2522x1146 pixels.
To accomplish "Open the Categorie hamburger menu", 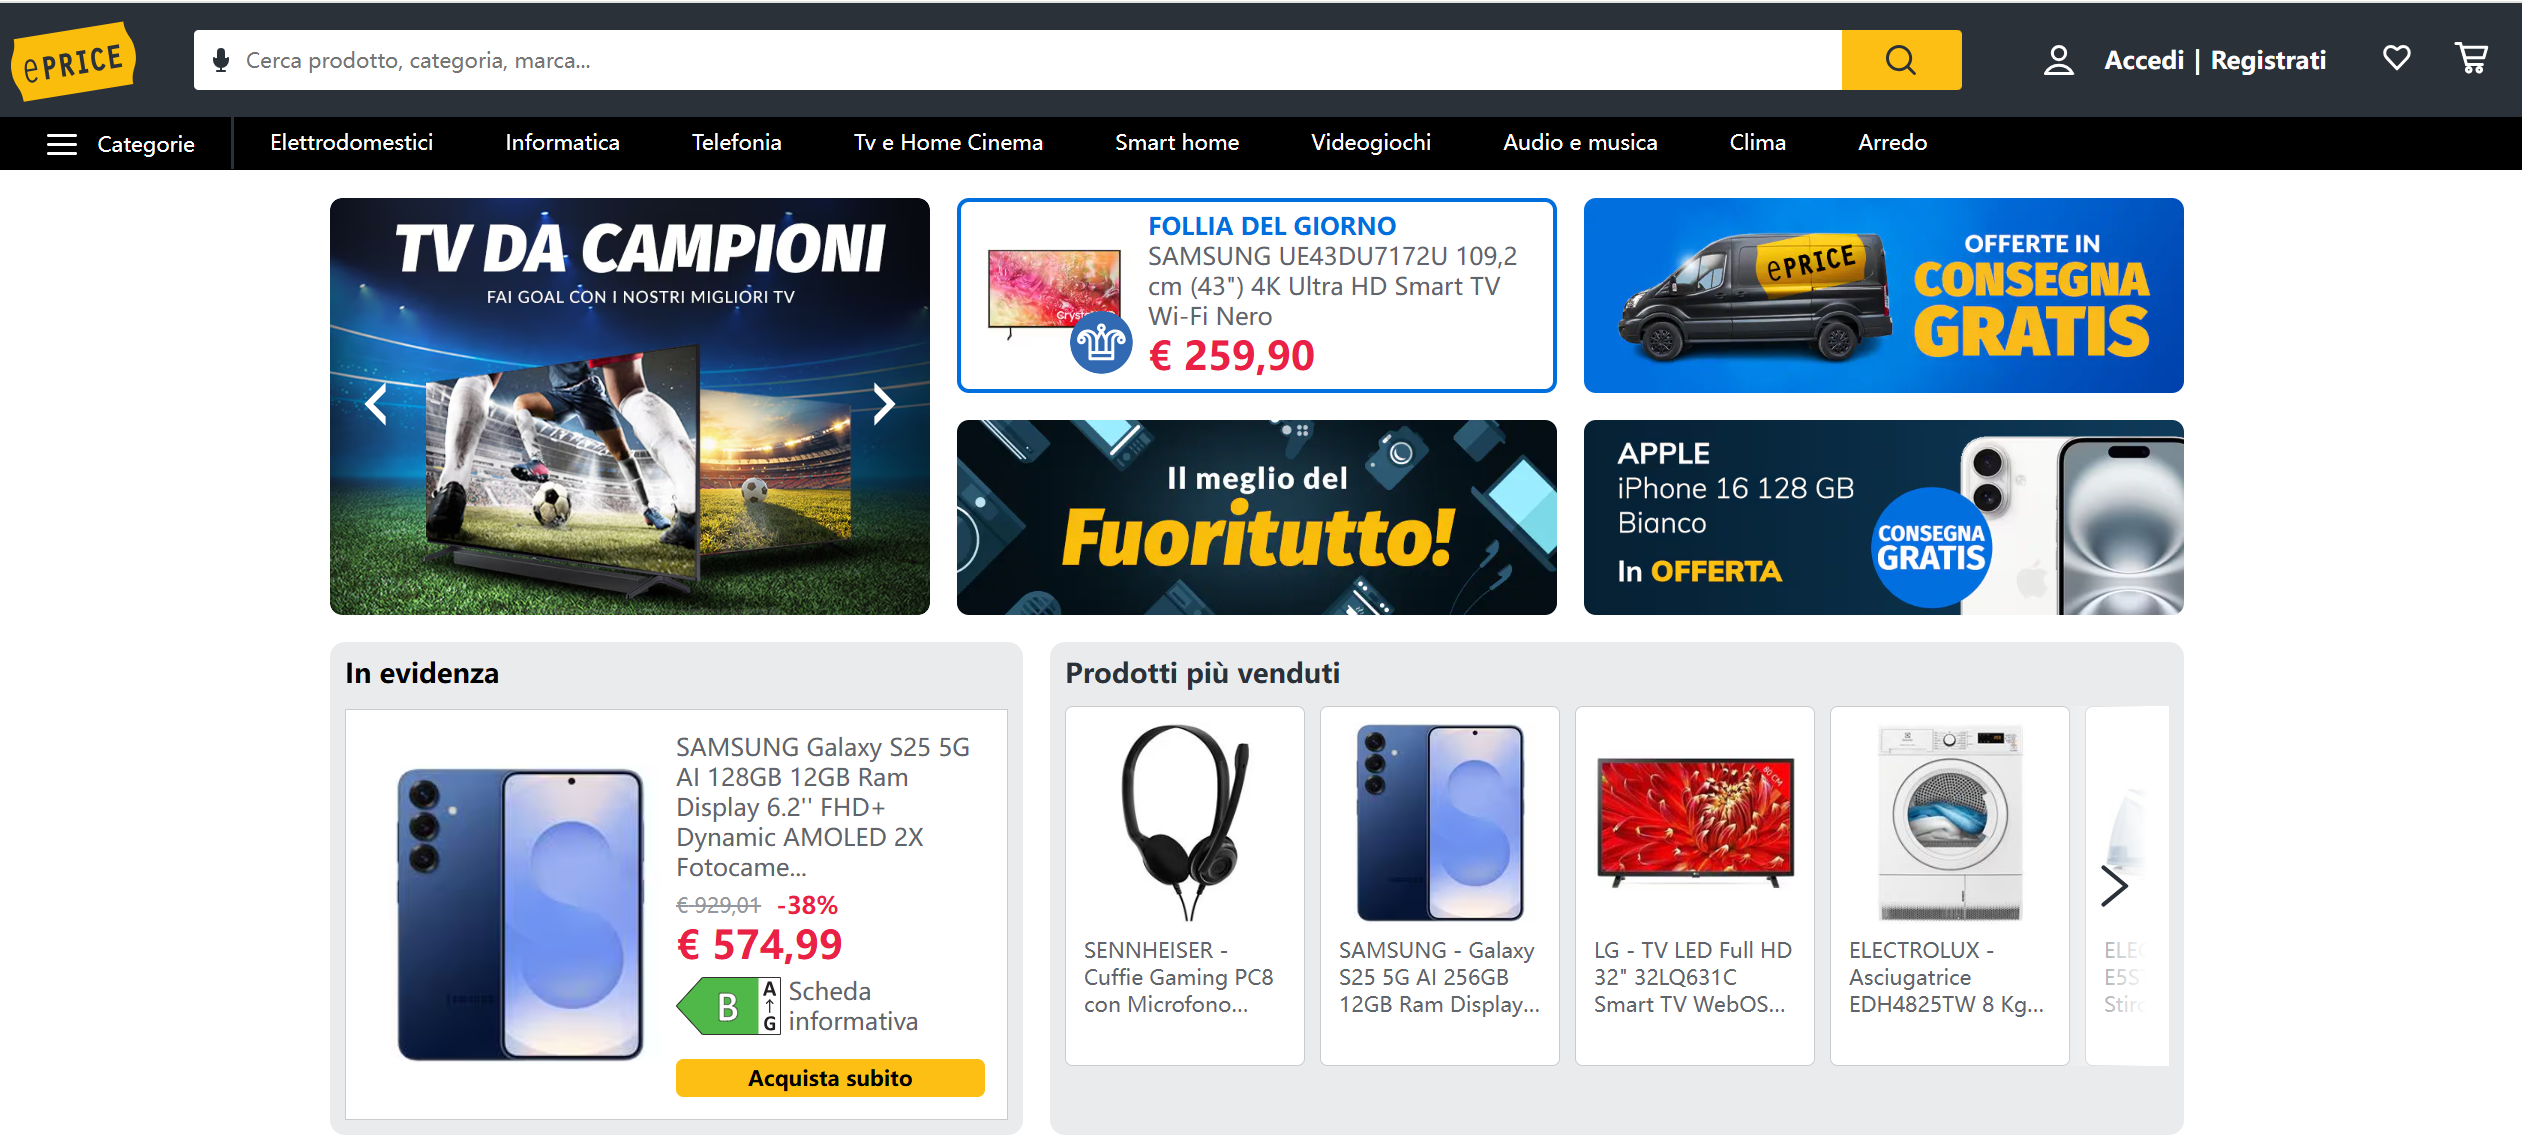I will coord(120,143).
